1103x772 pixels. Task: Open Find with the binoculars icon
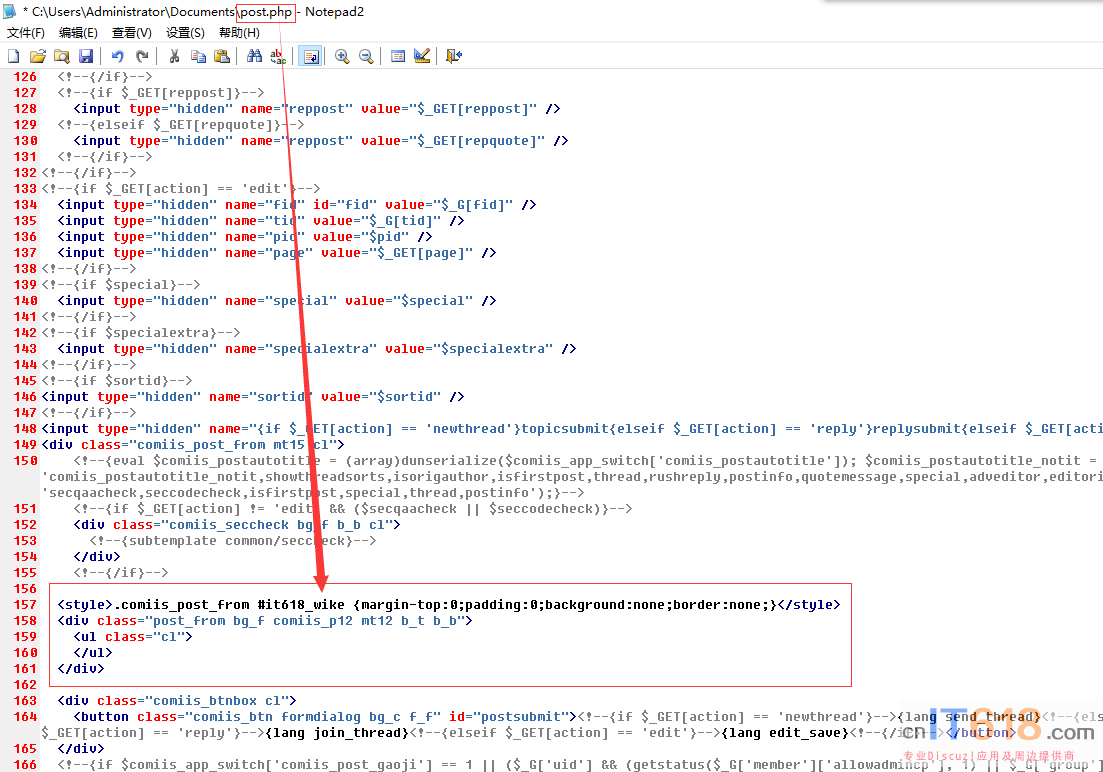click(254, 56)
